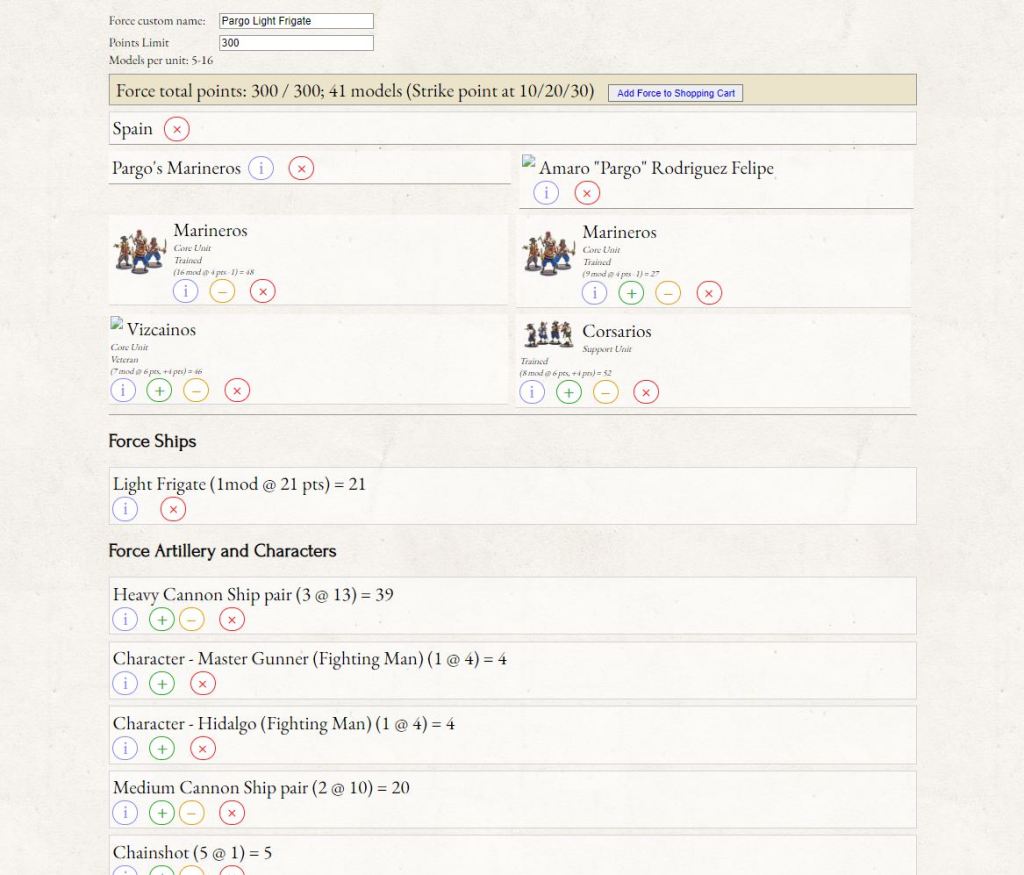Remove Spain from the force
This screenshot has width=1024, height=875.
point(177,128)
